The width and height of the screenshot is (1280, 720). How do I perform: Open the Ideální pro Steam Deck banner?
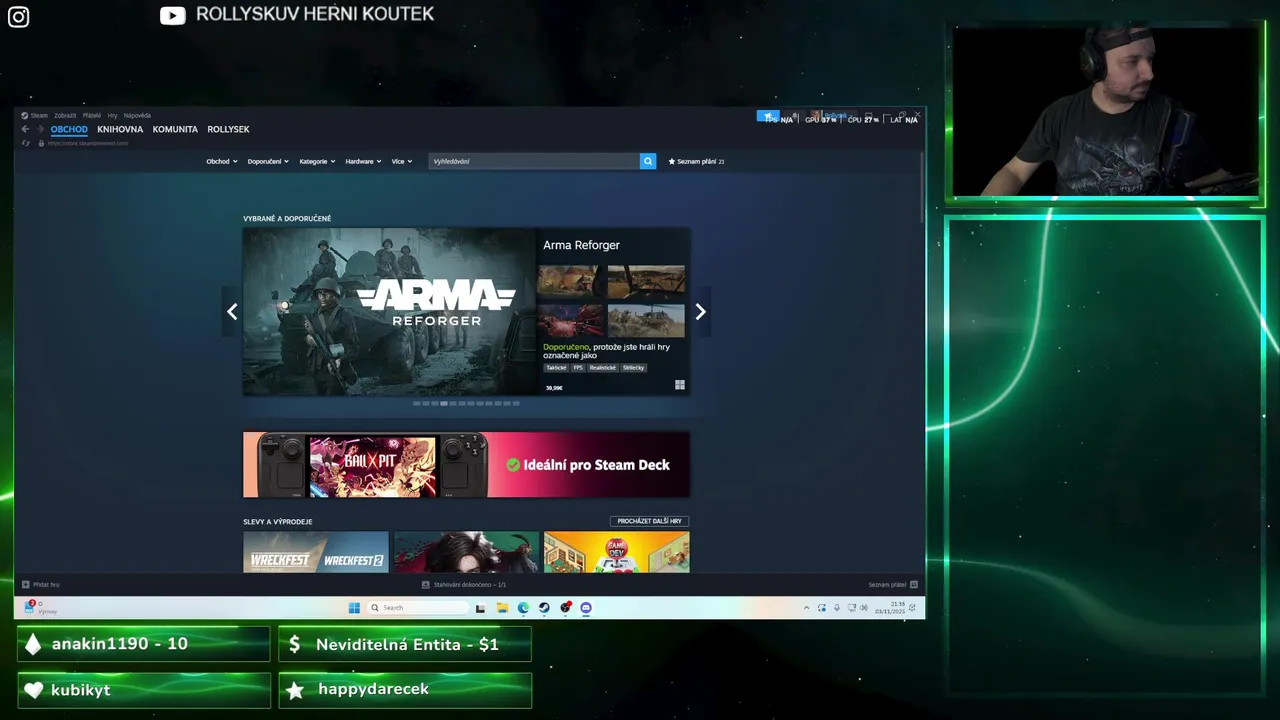tap(466, 464)
